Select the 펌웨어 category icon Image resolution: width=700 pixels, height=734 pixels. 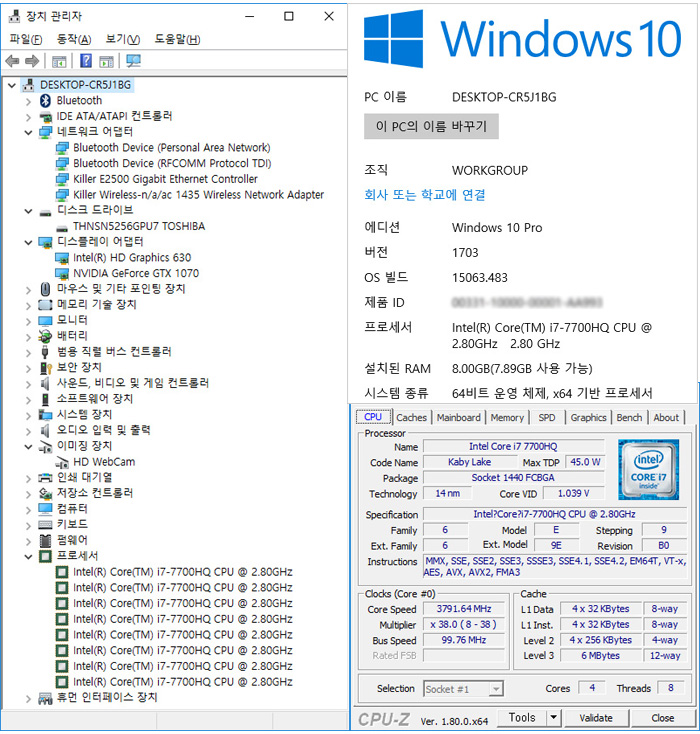(45, 540)
